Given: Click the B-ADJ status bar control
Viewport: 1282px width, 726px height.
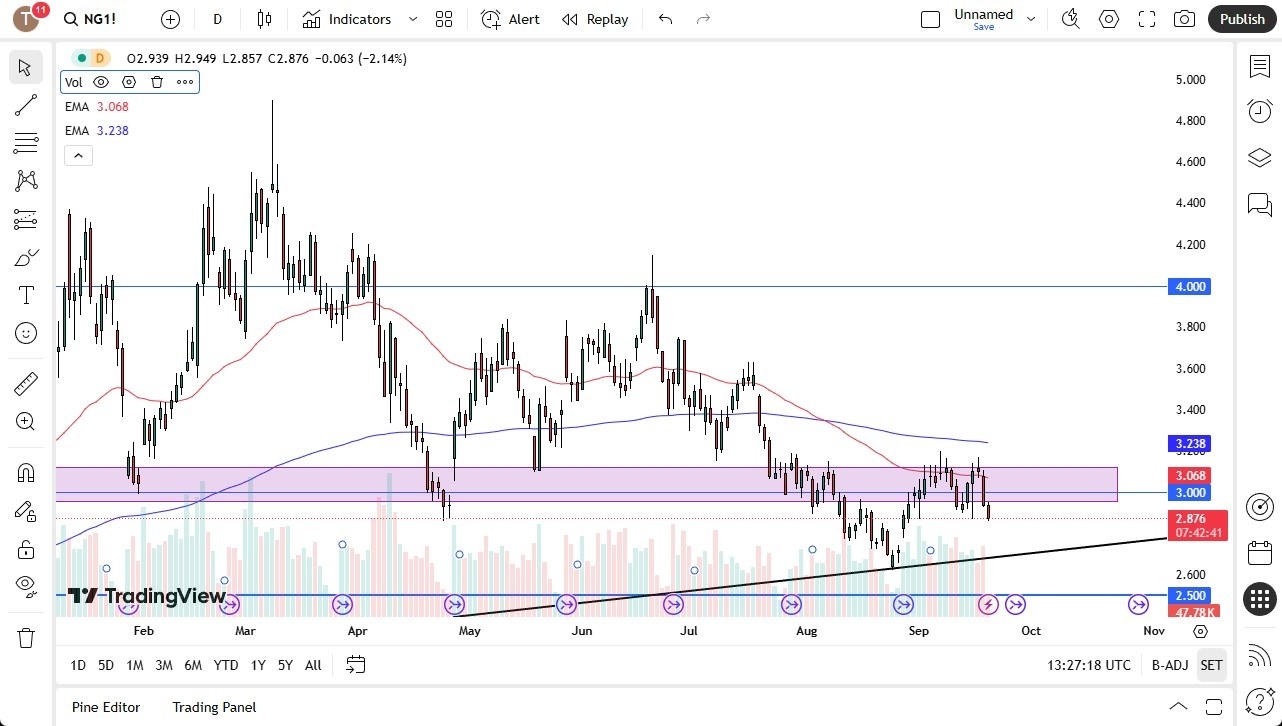Looking at the screenshot, I should click(x=1169, y=664).
